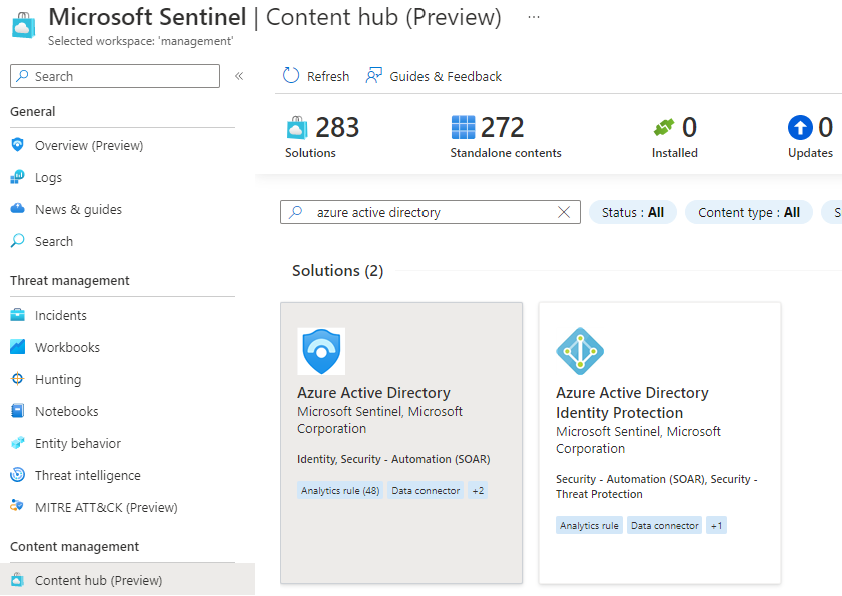The height and width of the screenshot is (596, 842).
Task: Click the Standalone contents grid icon
Action: pos(463,128)
